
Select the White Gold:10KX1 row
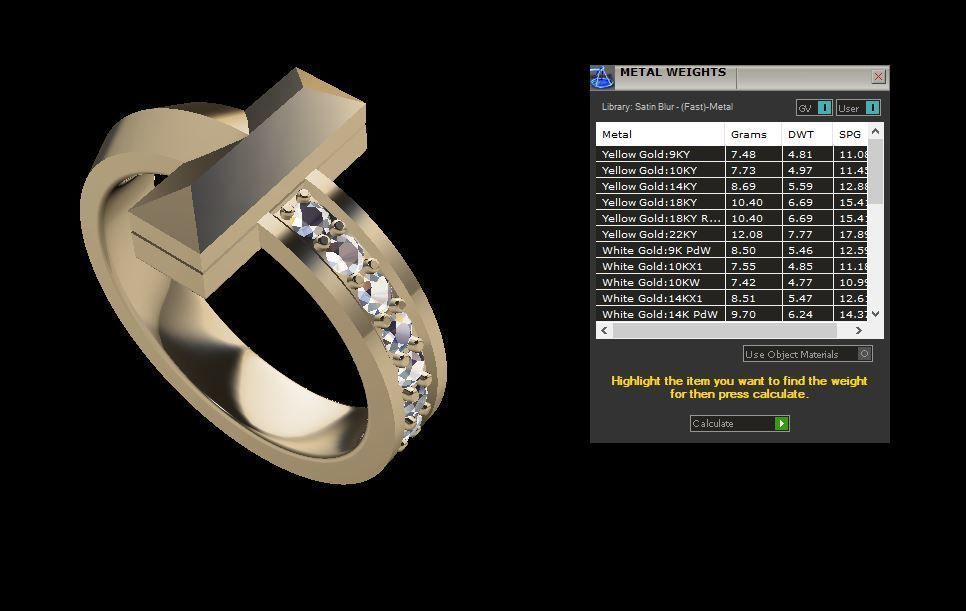(x=731, y=266)
